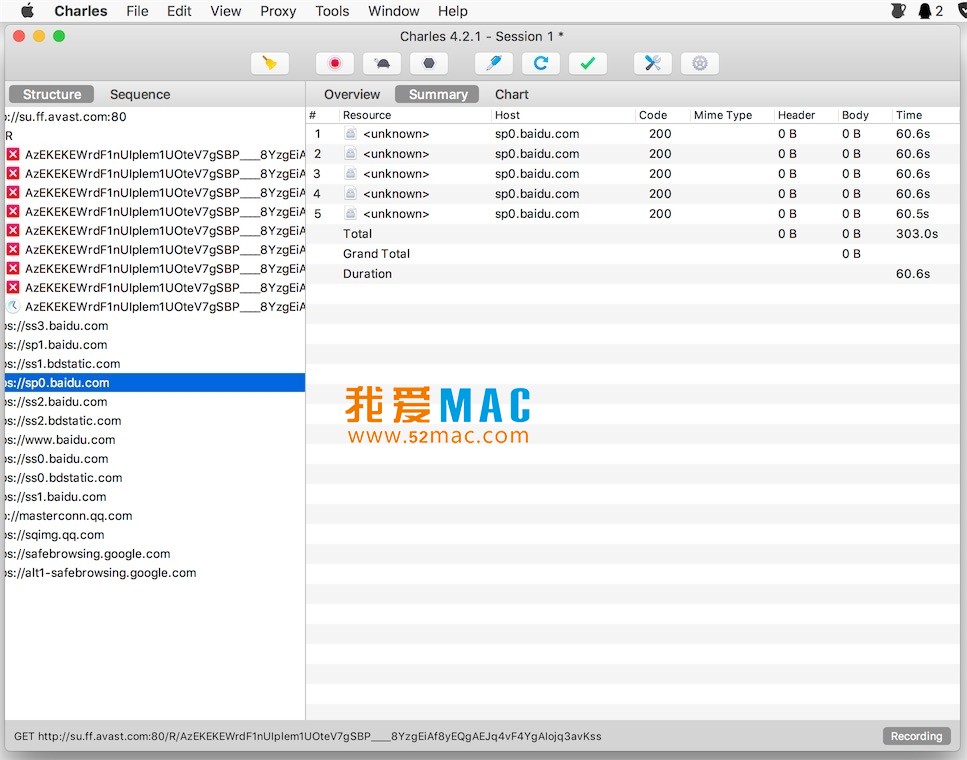Click the Duration row in summary
967x760 pixels.
(633, 274)
